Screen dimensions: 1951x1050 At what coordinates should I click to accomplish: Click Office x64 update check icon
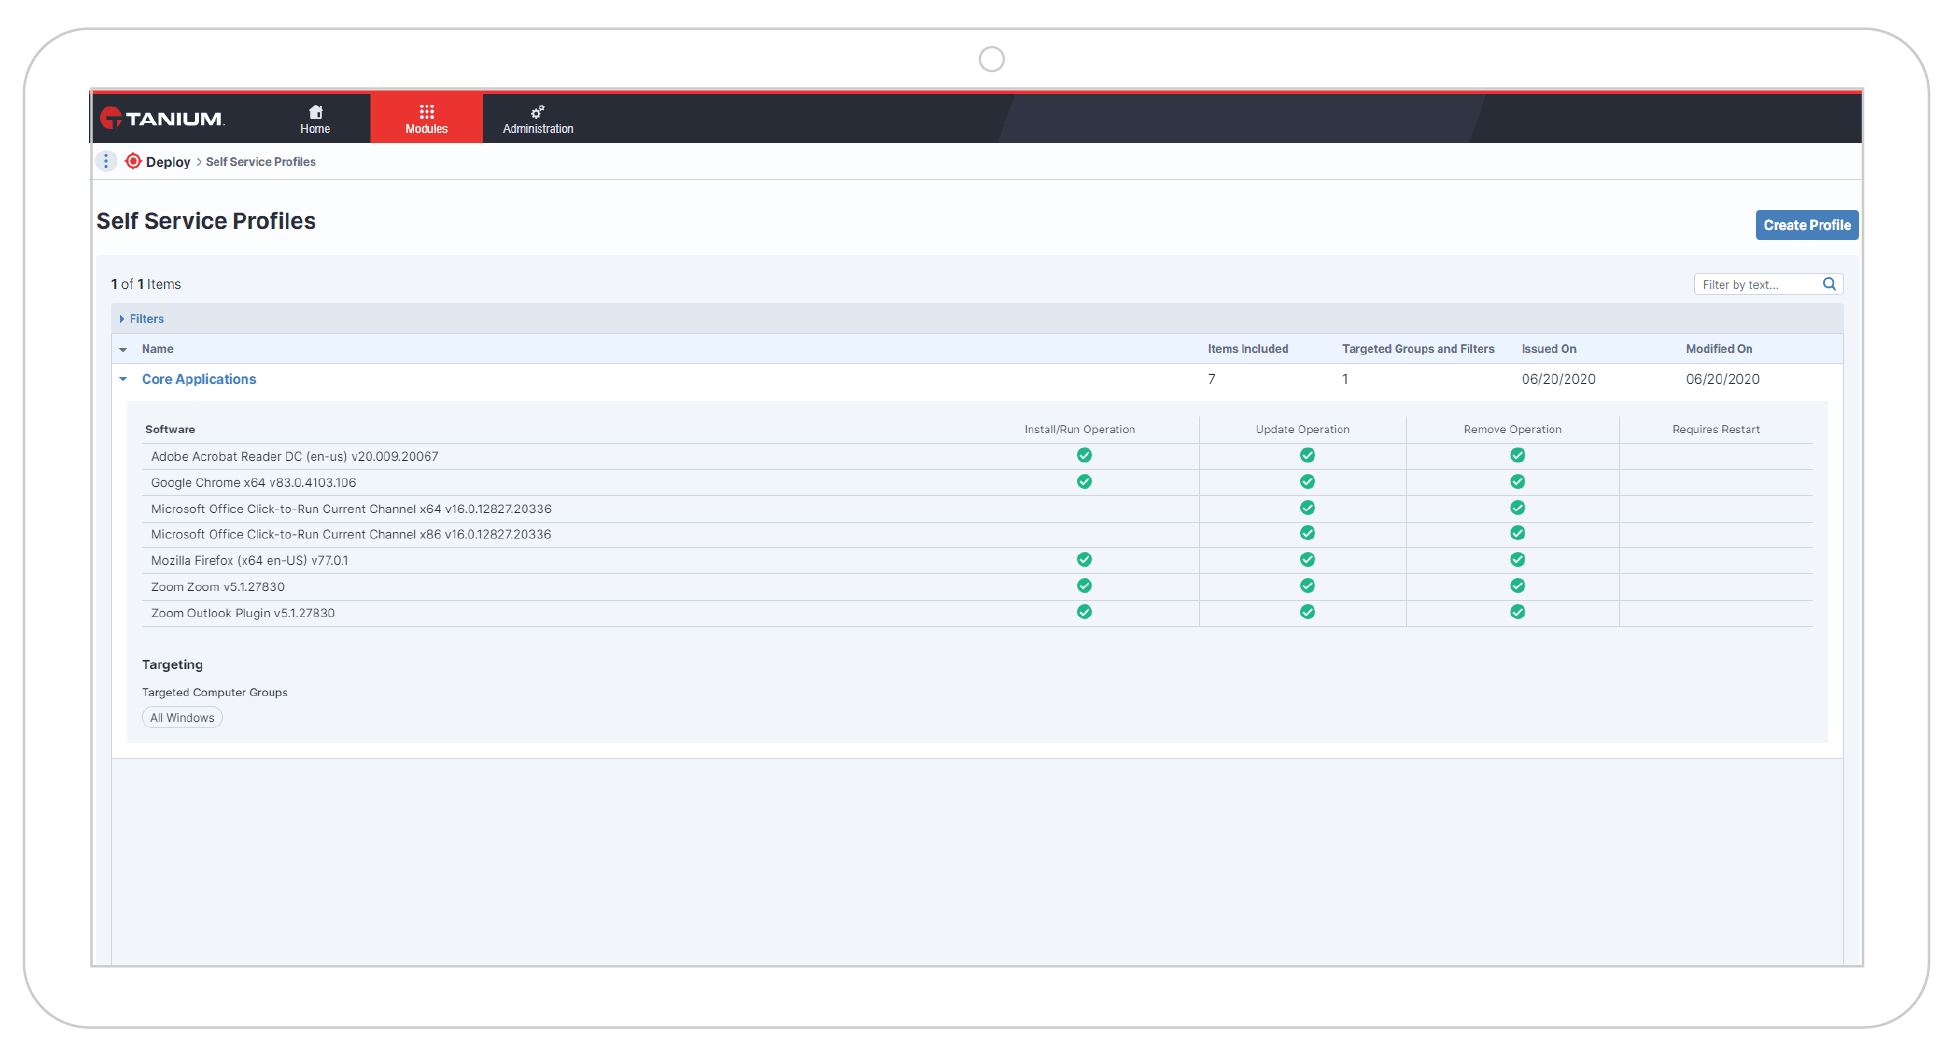pyautogui.click(x=1307, y=508)
